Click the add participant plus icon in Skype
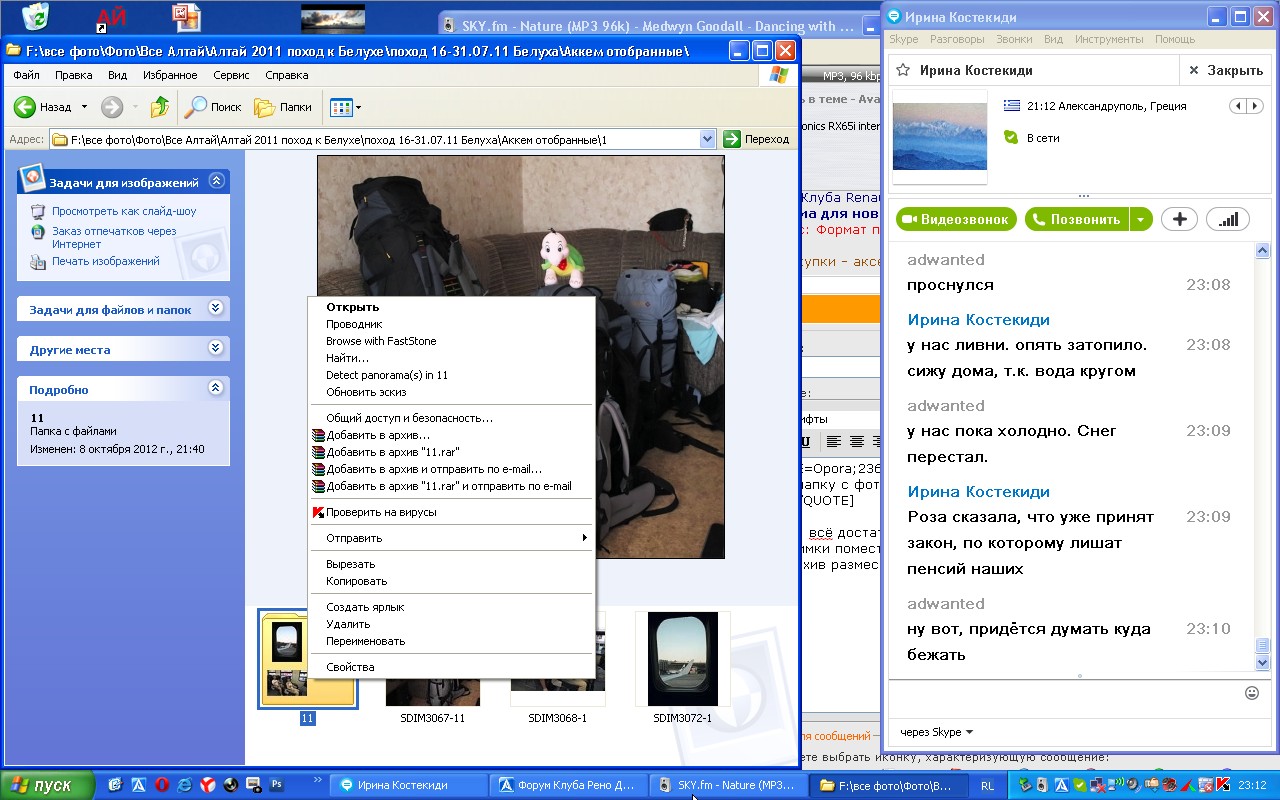Screen dimensions: 1280x800 pyautogui.click(x=1179, y=219)
